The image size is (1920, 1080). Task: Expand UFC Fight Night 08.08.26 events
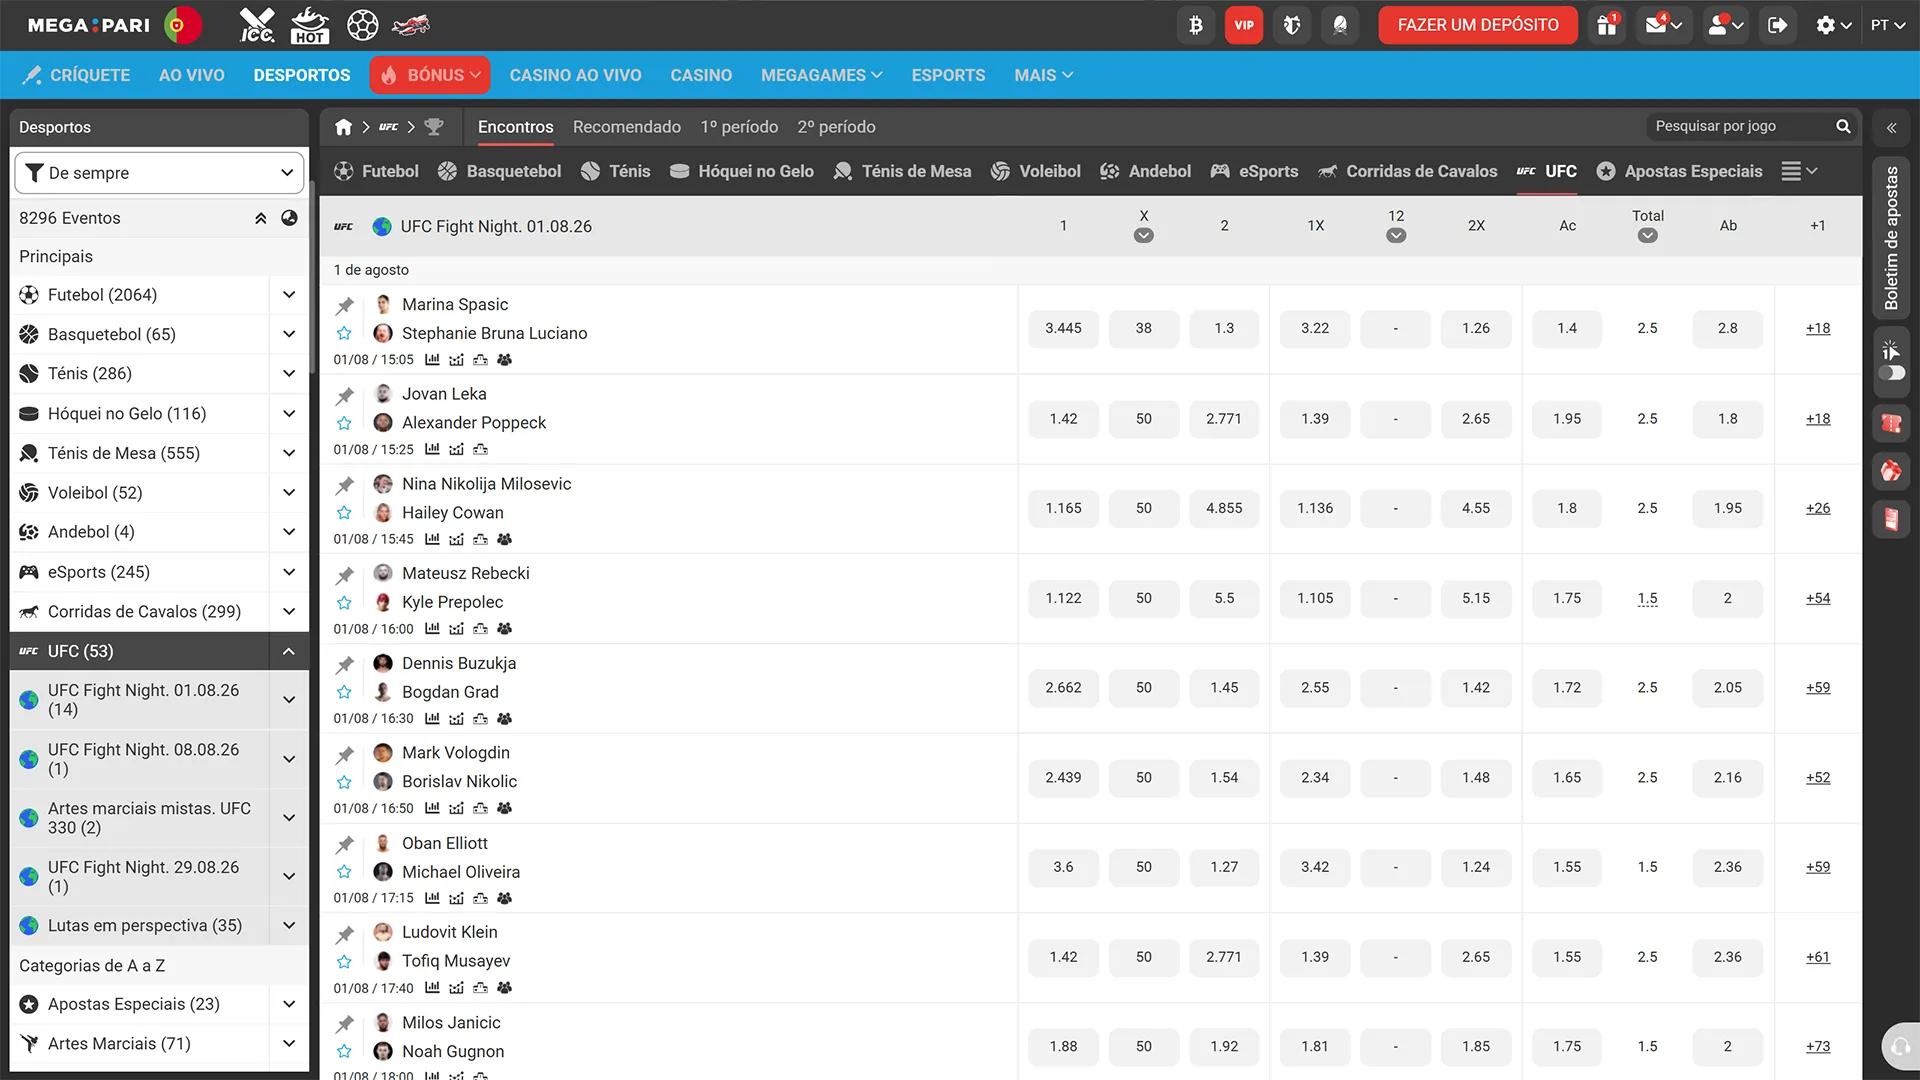(288, 759)
